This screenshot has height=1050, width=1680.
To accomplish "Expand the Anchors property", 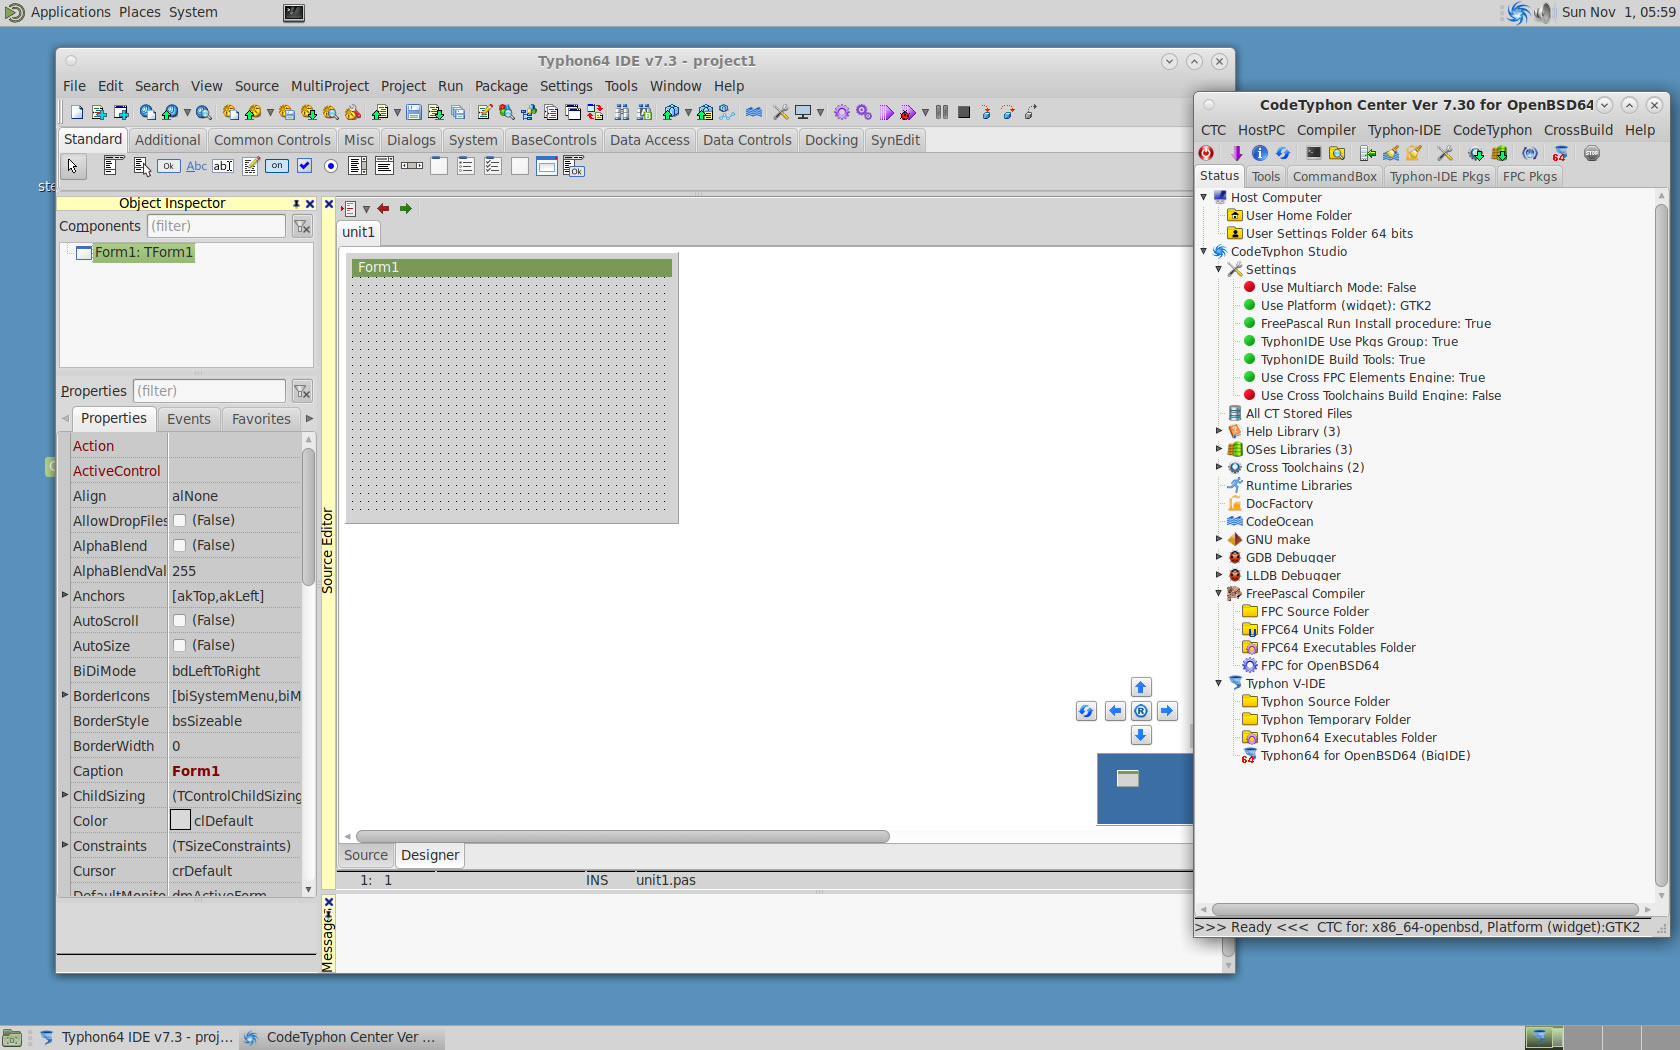I will (65, 595).
